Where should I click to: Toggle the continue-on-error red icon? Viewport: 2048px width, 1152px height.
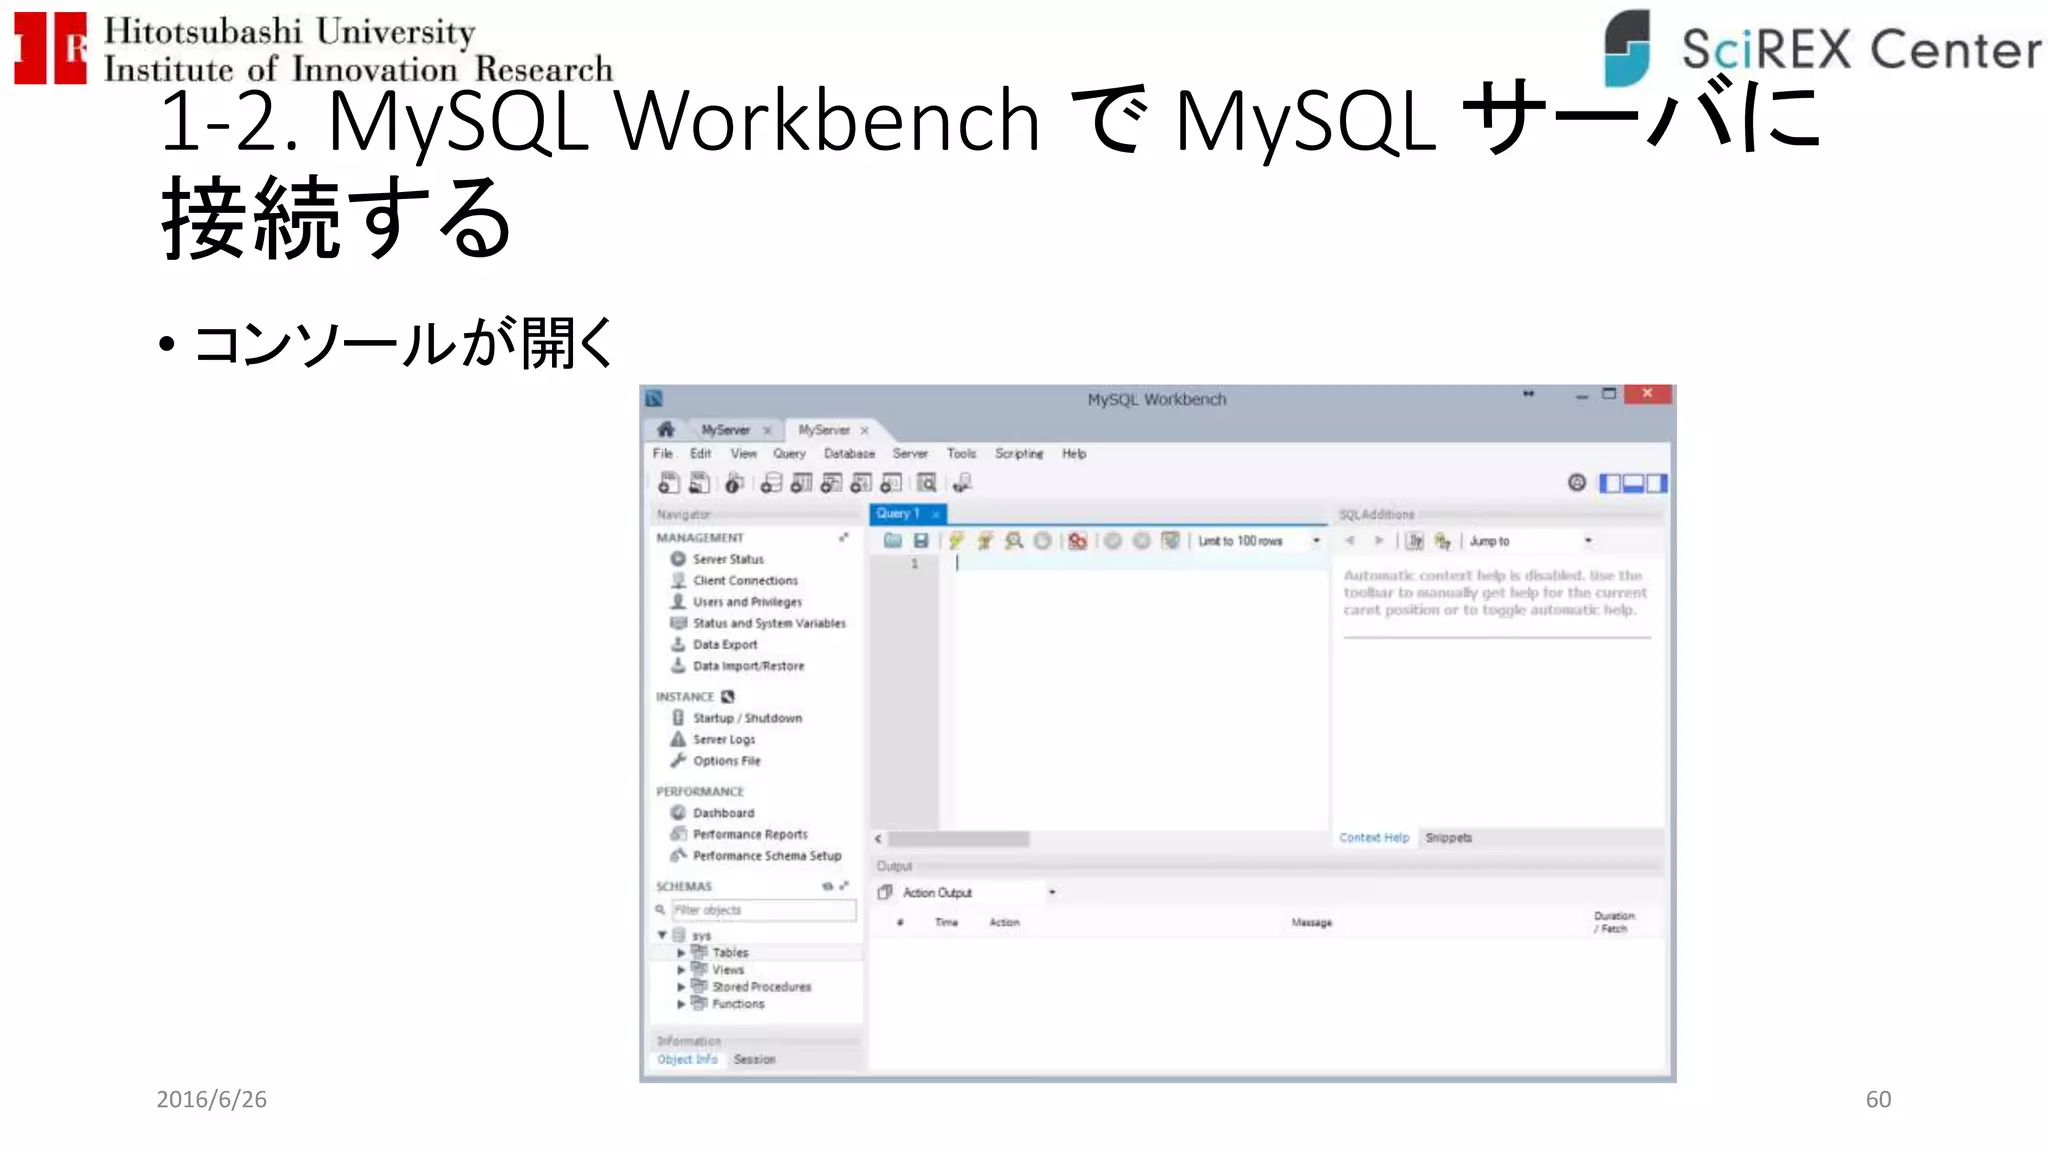(x=1077, y=540)
